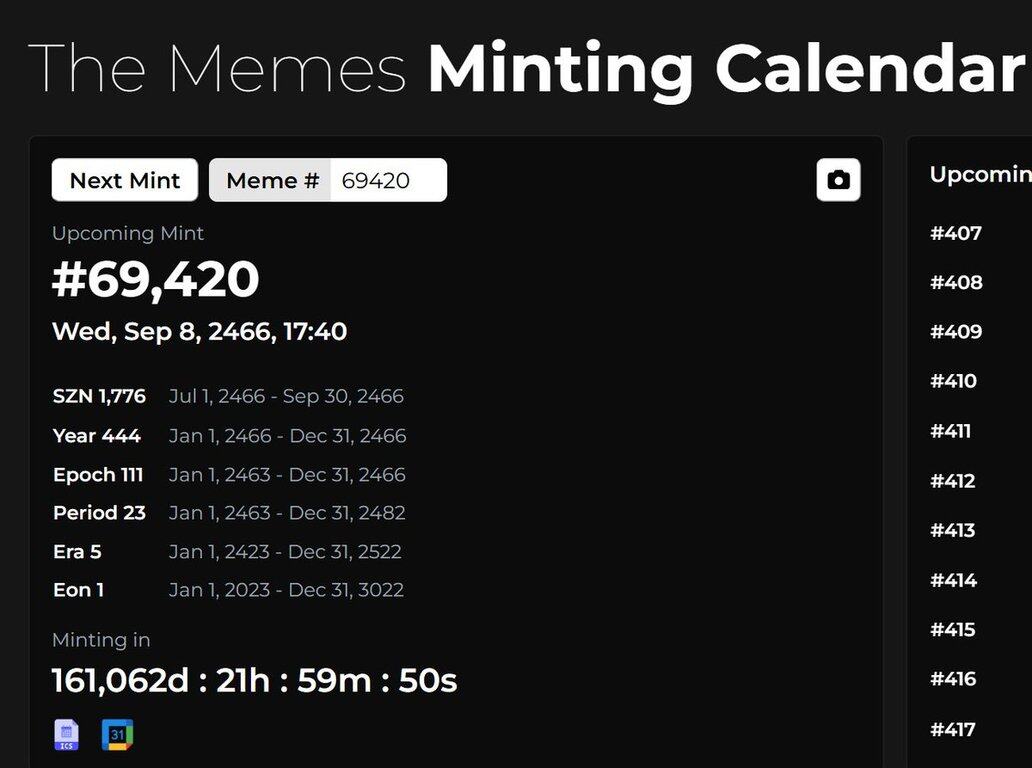
Task: Click the Minting in countdown timer
Action: (x=254, y=680)
